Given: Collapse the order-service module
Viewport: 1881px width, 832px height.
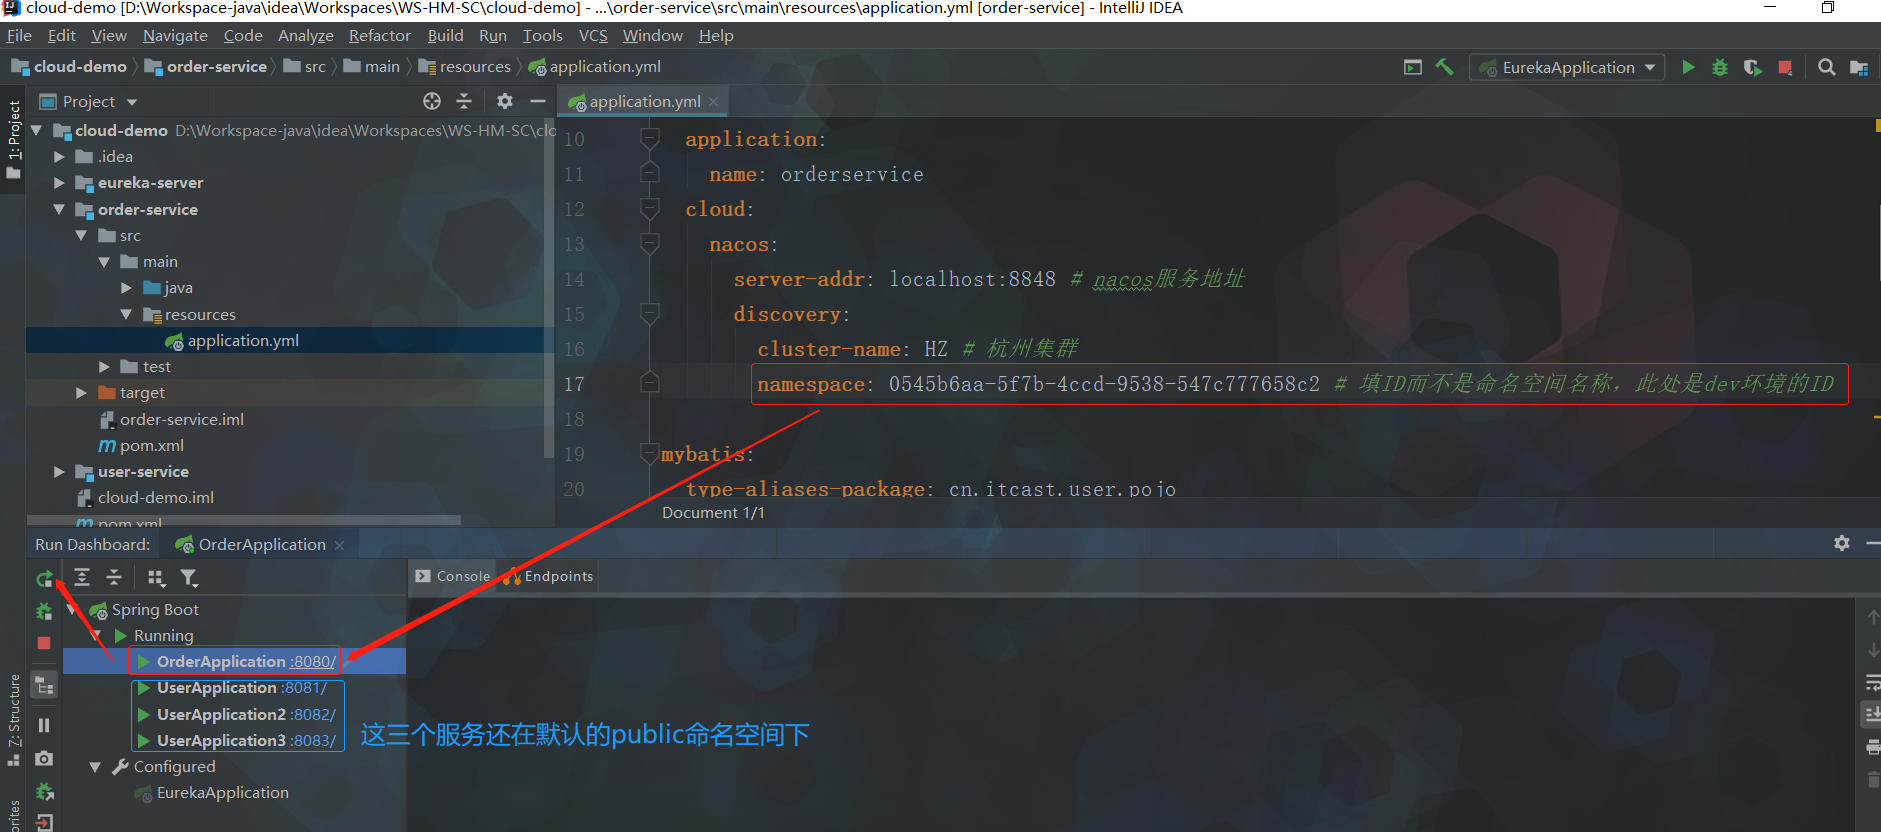Looking at the screenshot, I should point(59,209).
